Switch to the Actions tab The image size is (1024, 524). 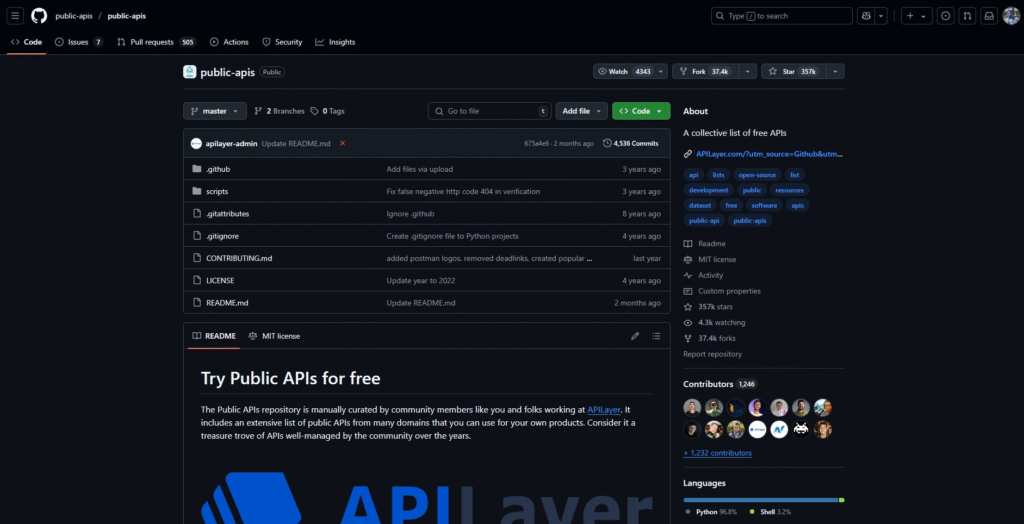[x=229, y=42]
